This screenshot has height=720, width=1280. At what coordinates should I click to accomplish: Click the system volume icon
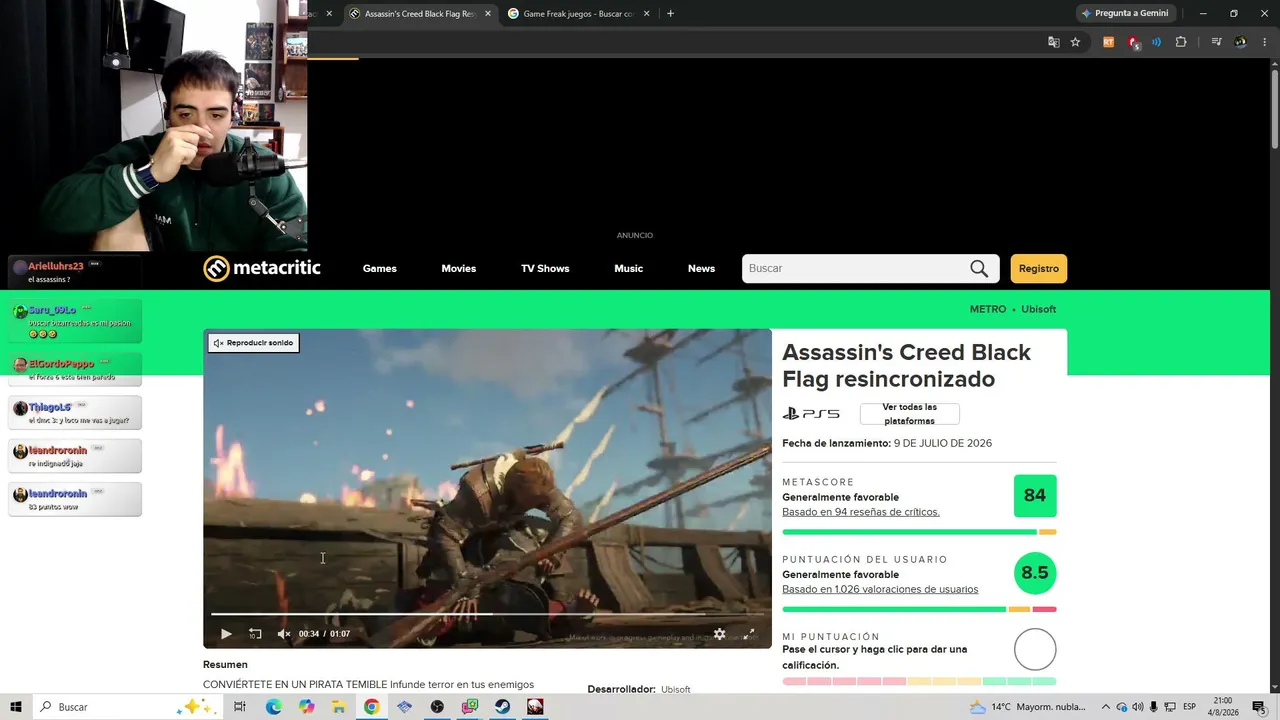(1136, 707)
